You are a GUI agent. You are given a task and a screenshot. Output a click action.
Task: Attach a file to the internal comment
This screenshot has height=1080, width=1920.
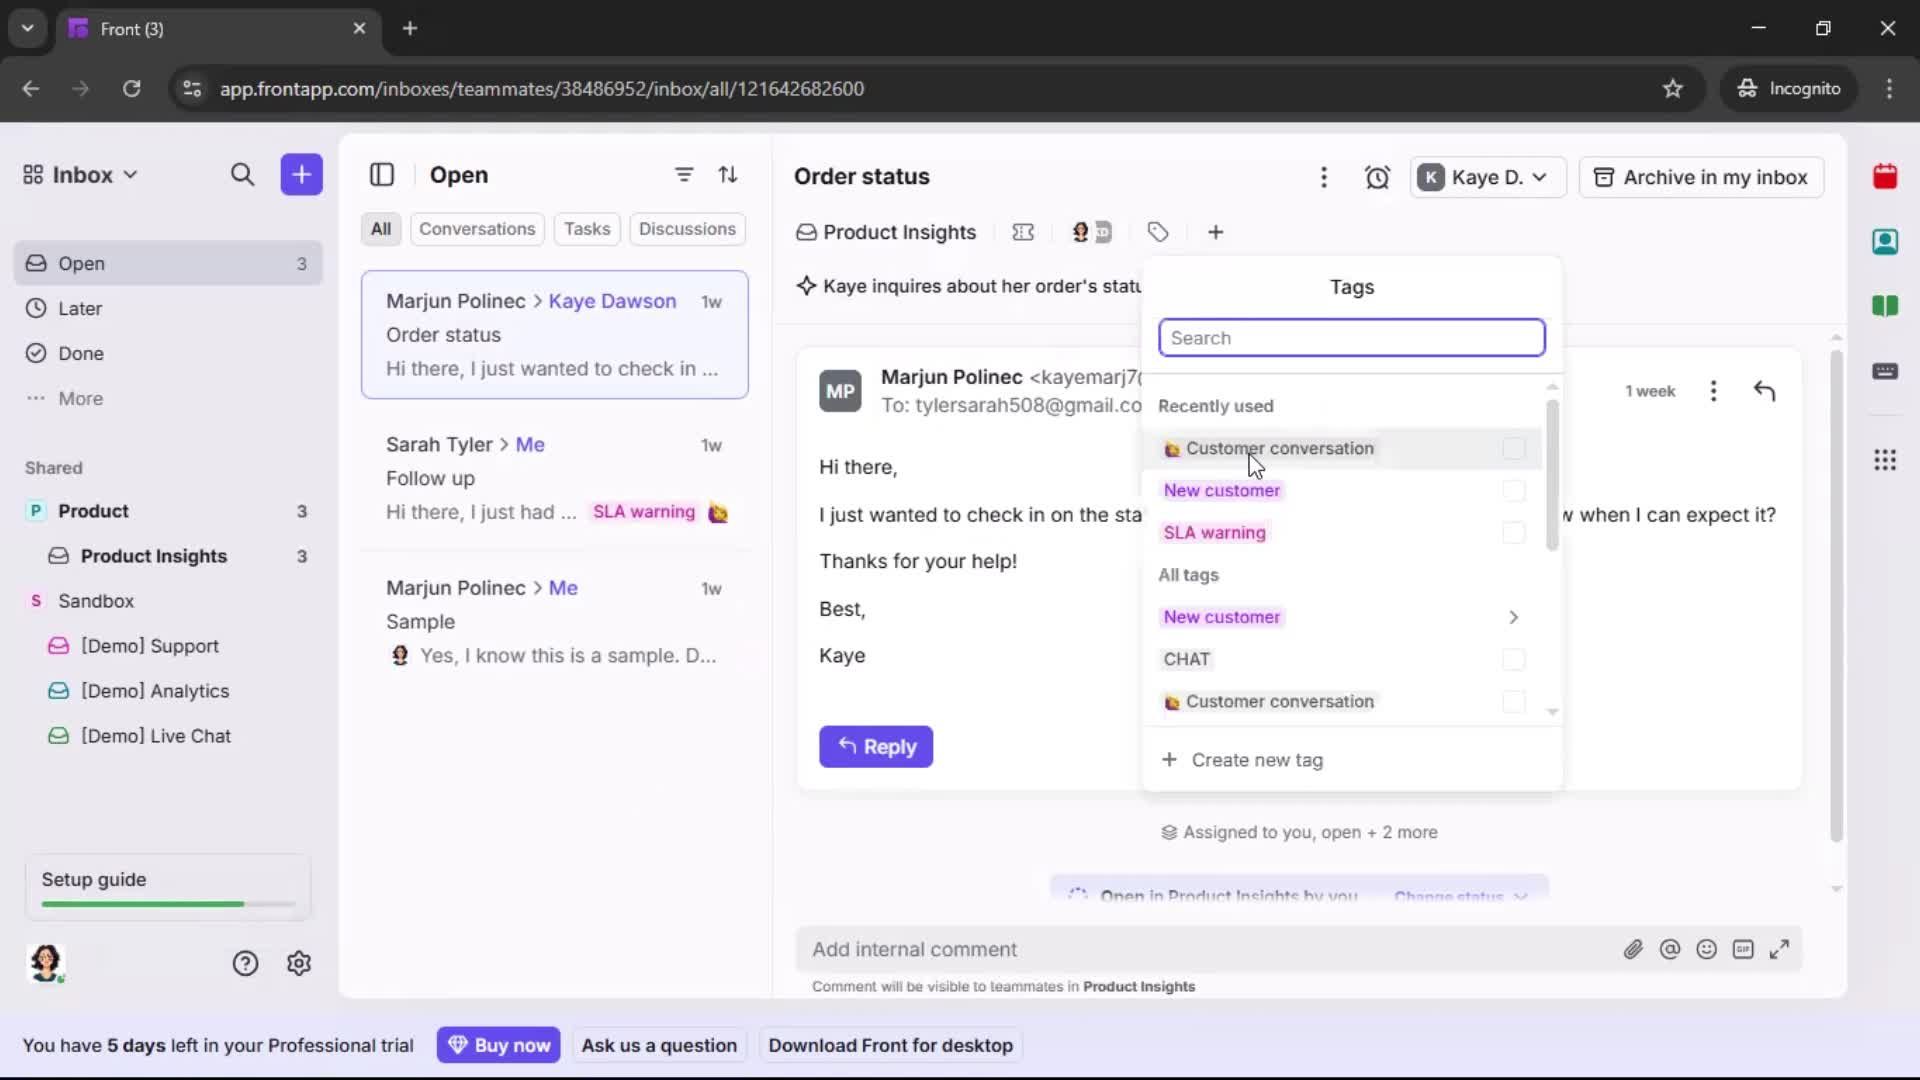tap(1634, 949)
